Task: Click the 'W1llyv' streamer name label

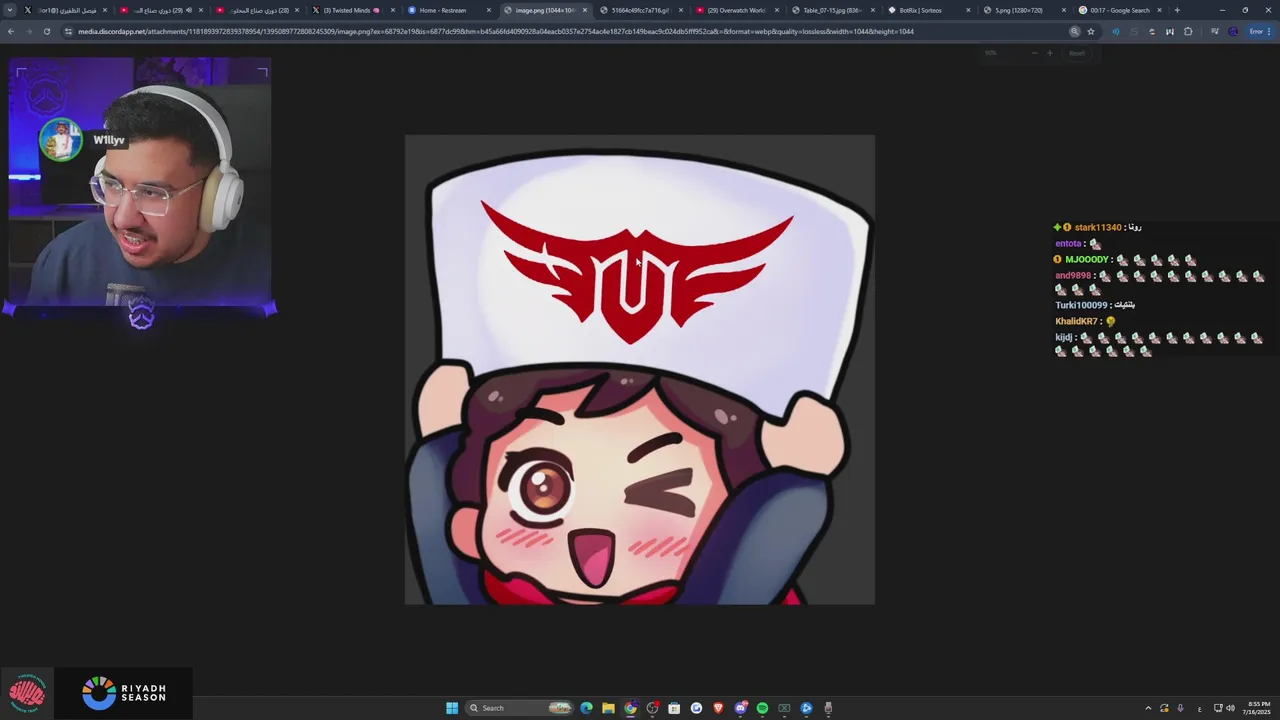Action: (x=109, y=140)
